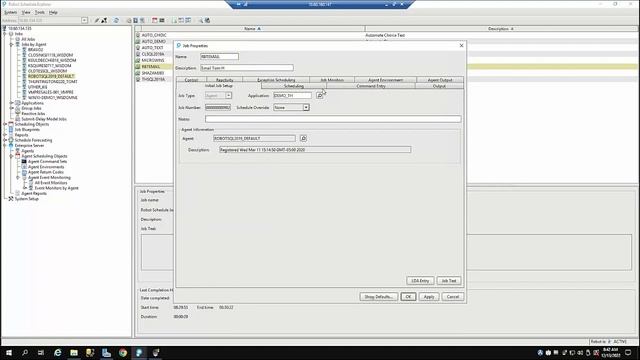The height and width of the screenshot is (360, 640).
Task: Switch to the Command Entry tab
Action: pyautogui.click(x=371, y=86)
